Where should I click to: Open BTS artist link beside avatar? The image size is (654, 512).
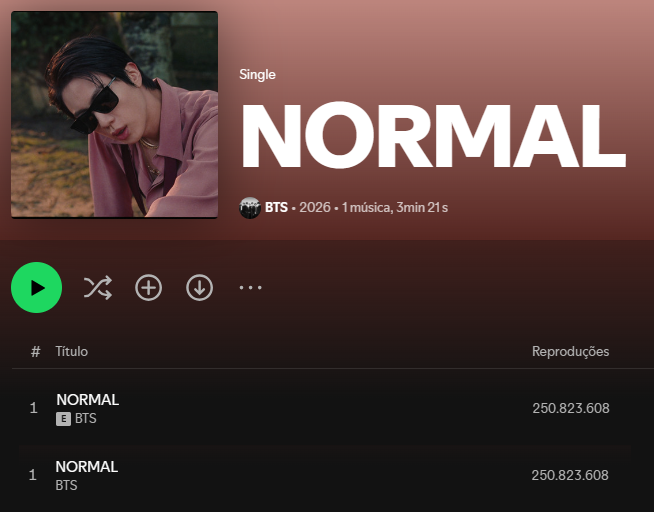coord(276,207)
